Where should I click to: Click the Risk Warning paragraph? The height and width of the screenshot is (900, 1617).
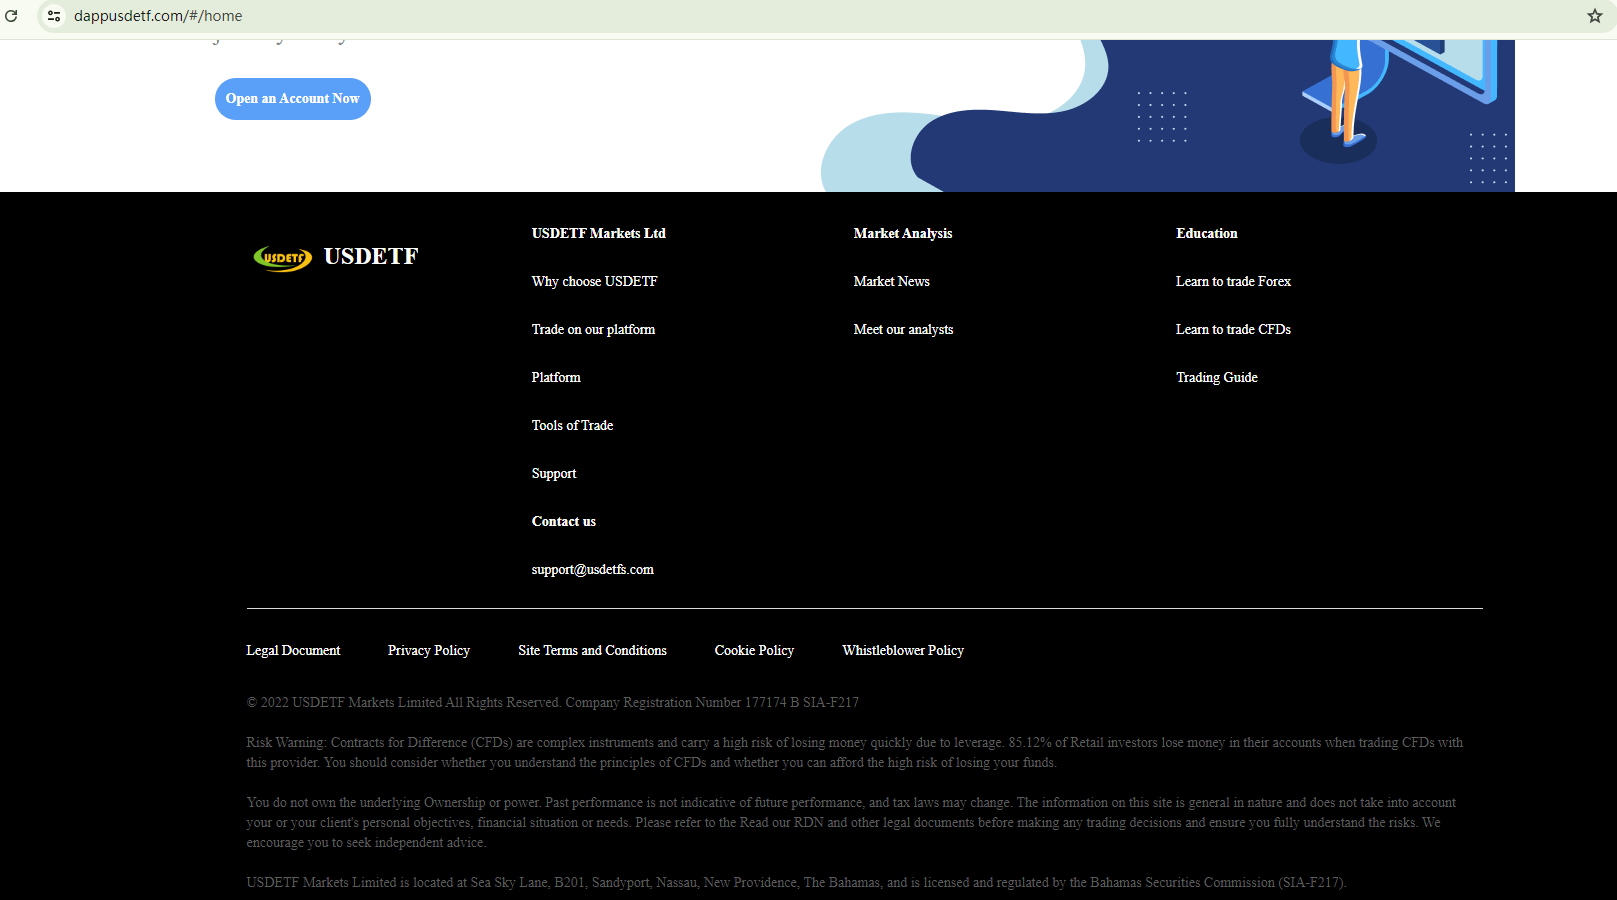pyautogui.click(x=855, y=753)
